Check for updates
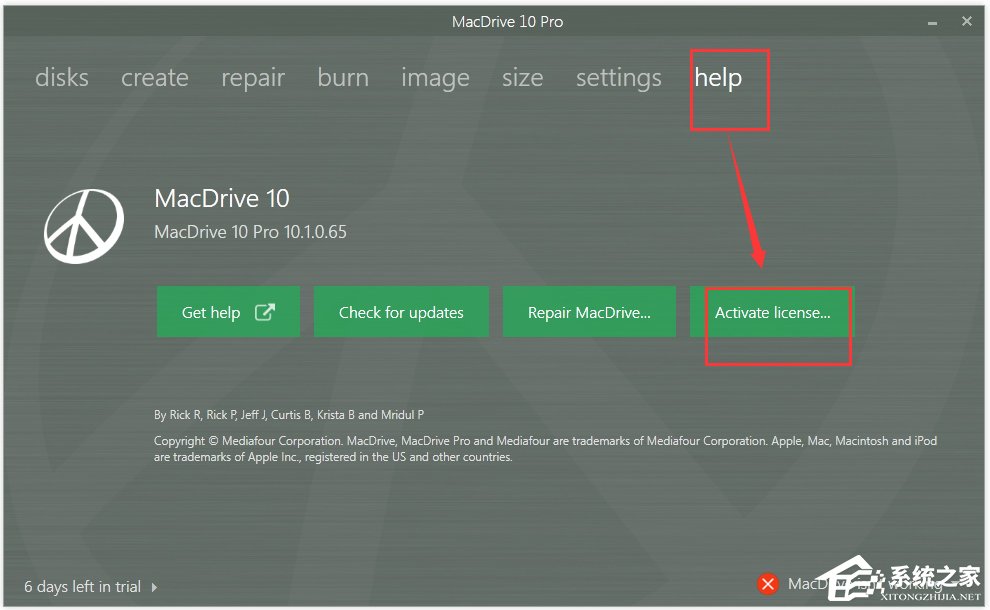The width and height of the screenshot is (990, 610). [x=401, y=311]
